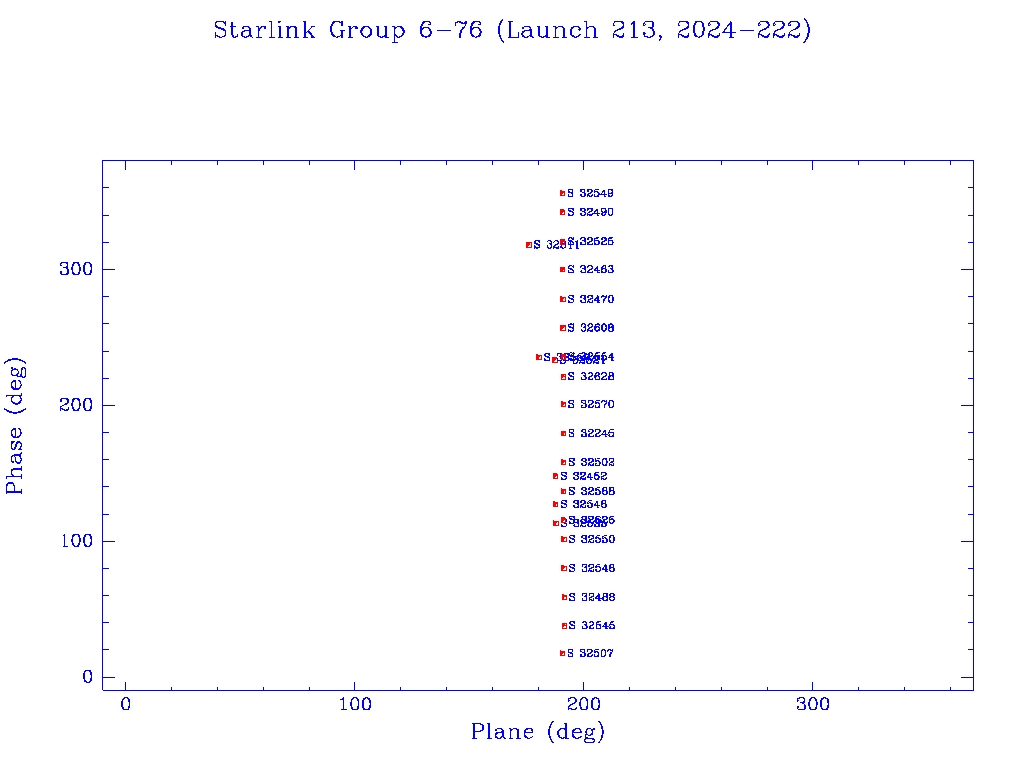Viewport: 1024px width, 768px height.
Task: Click the red data point for S 32463
Action: tap(563, 269)
